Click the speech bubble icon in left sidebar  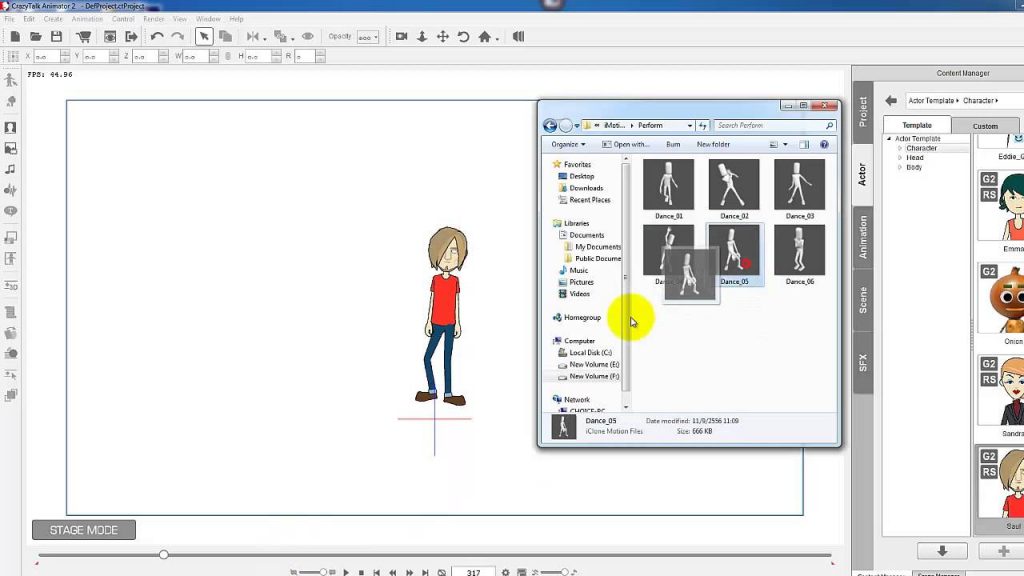coord(10,211)
